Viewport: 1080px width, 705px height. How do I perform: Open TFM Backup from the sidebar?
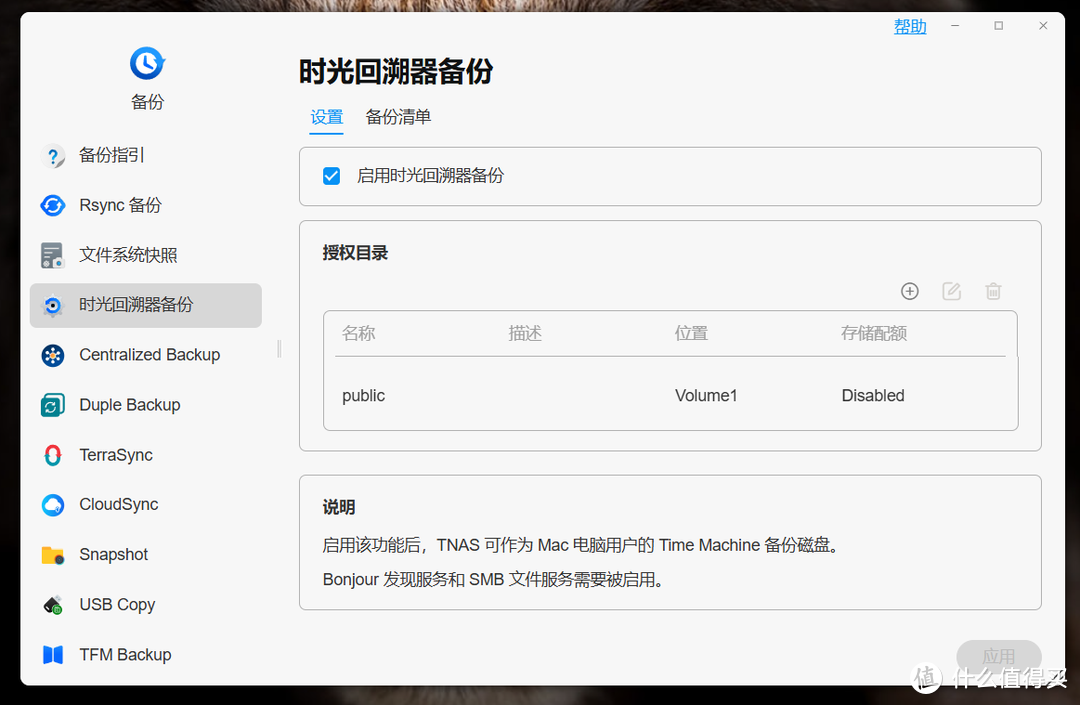click(x=52, y=655)
